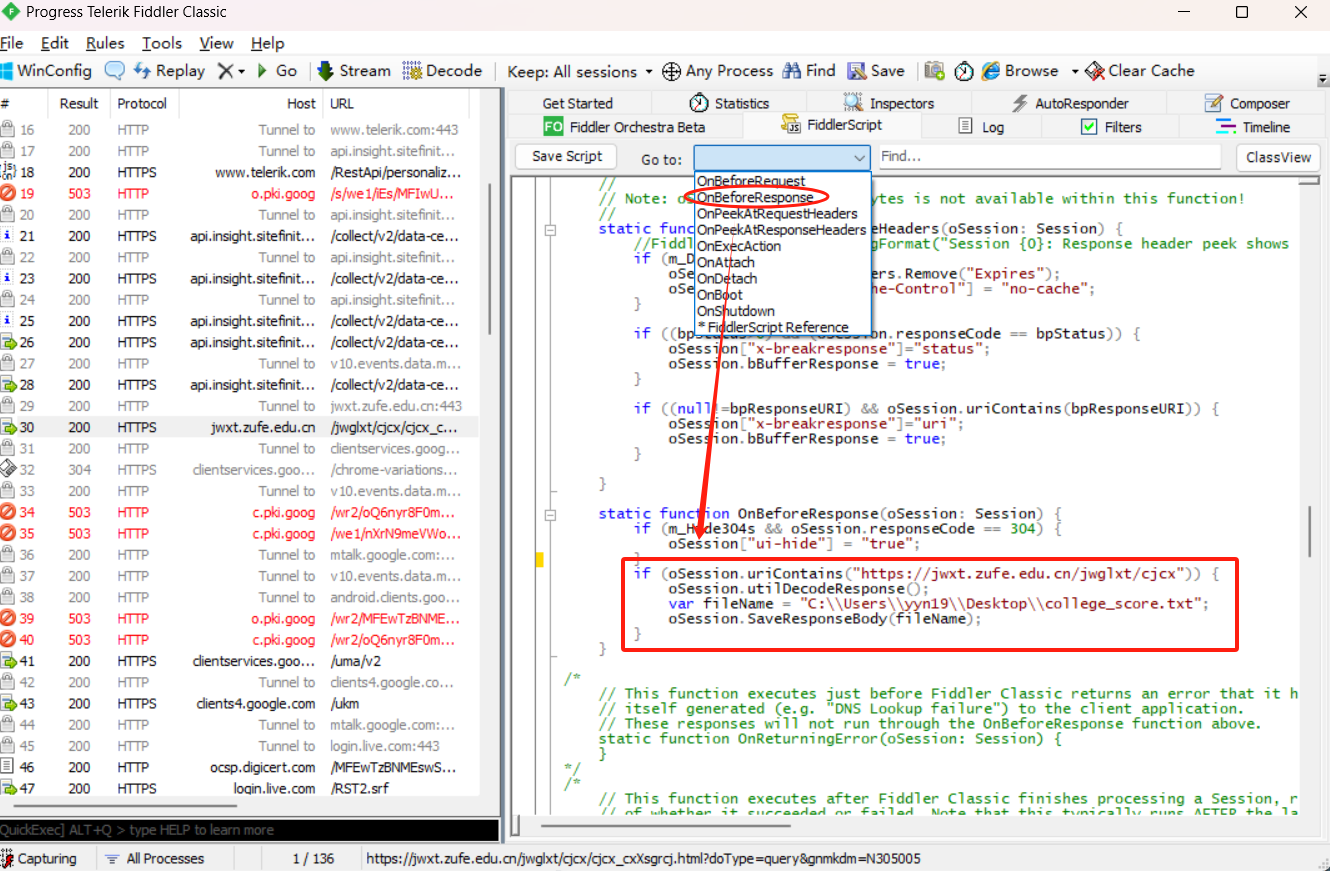Open the Edit menu
This screenshot has width=1330, height=871.
click(55, 43)
